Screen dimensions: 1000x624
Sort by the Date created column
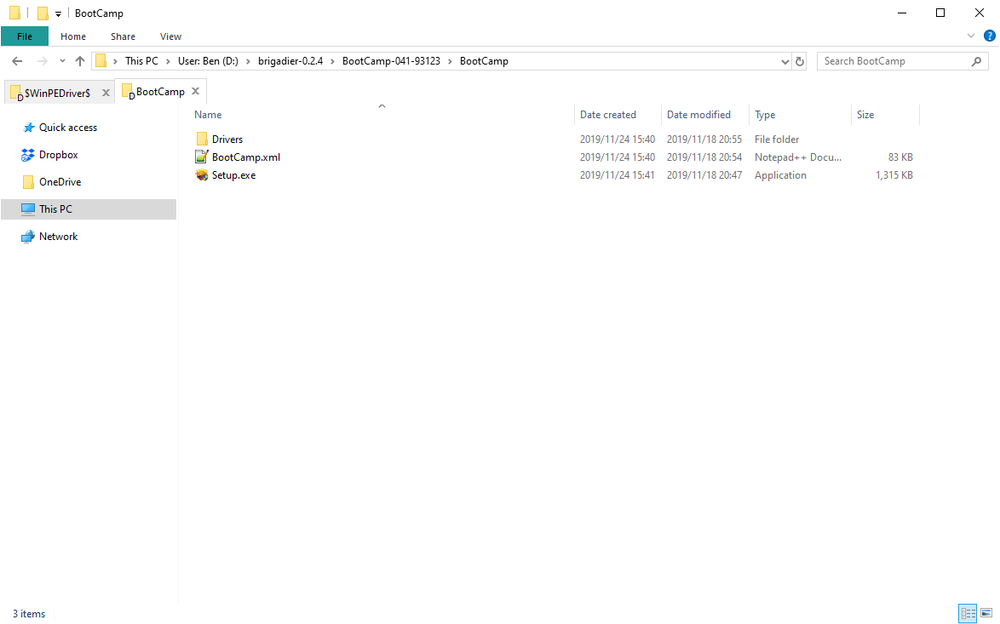608,115
